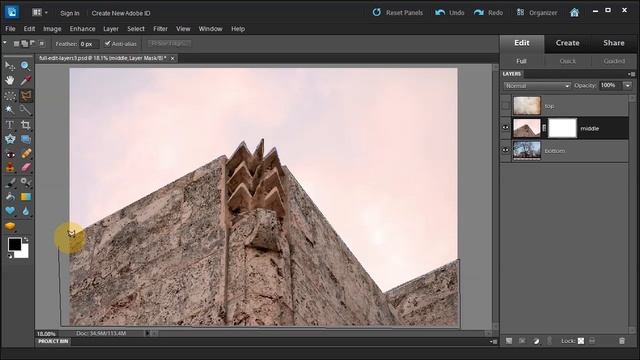This screenshot has height=360, width=640.
Task: Open the Layer menu
Action: pyautogui.click(x=111, y=29)
